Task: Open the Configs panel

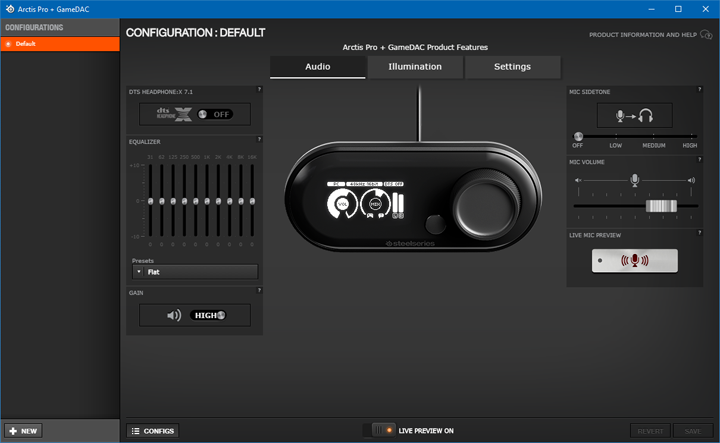Action: (x=153, y=431)
